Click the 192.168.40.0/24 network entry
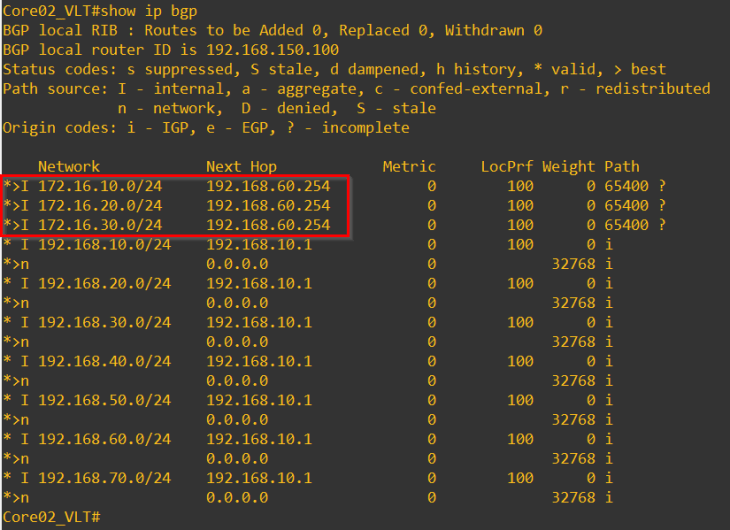 (104, 361)
